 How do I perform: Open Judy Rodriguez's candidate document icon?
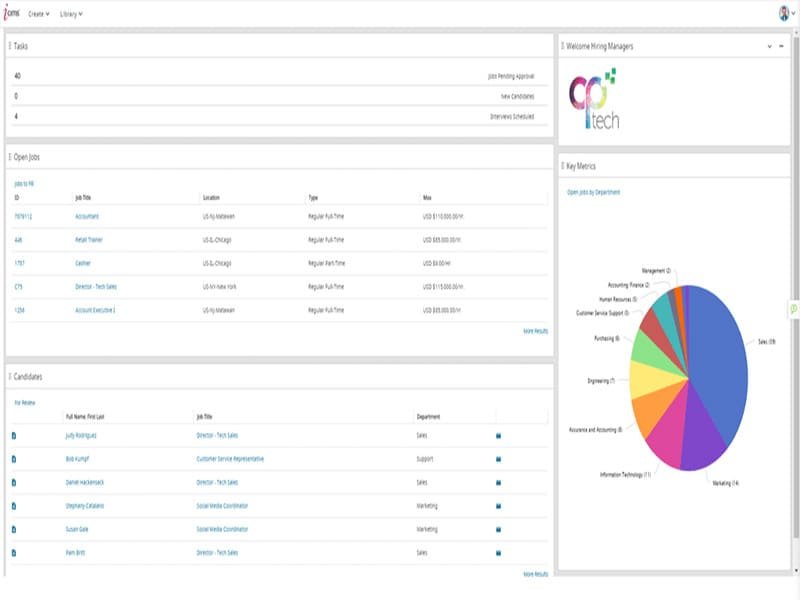point(14,435)
